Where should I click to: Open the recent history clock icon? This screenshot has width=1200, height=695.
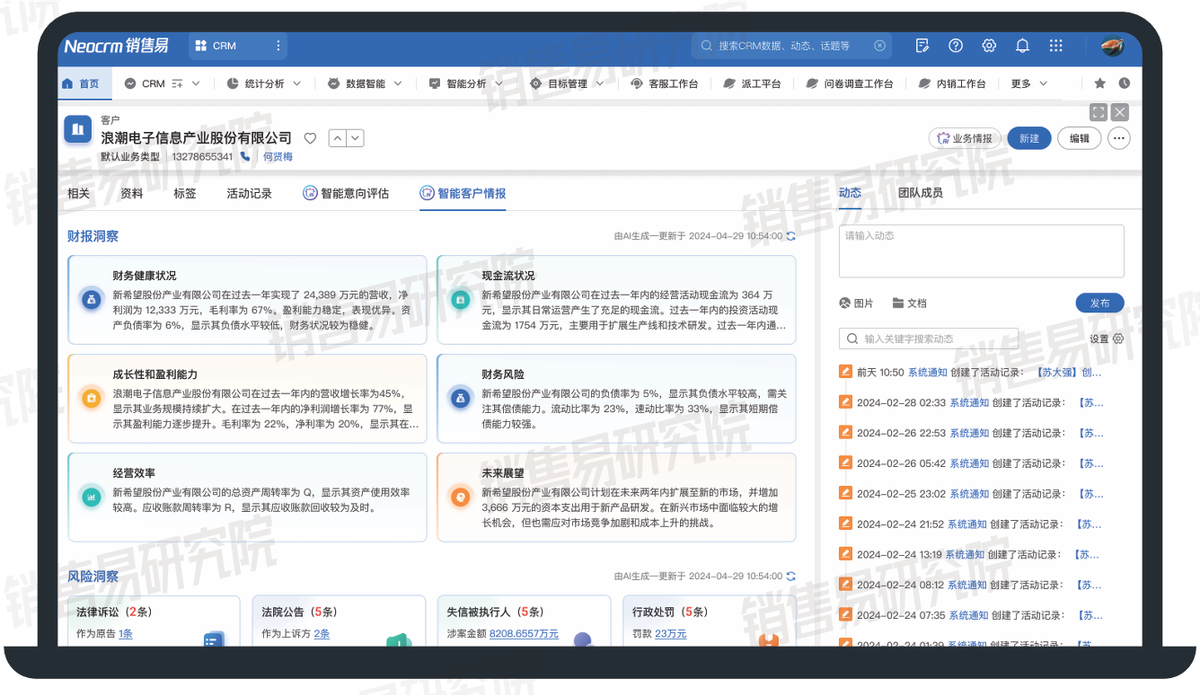[x=1124, y=84]
